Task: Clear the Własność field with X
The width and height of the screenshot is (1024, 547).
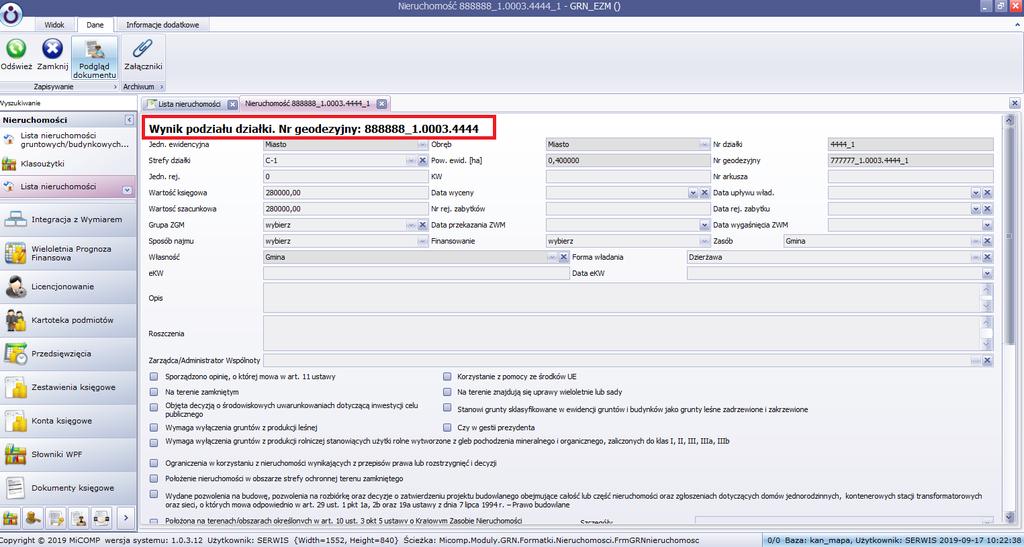Action: point(564,257)
